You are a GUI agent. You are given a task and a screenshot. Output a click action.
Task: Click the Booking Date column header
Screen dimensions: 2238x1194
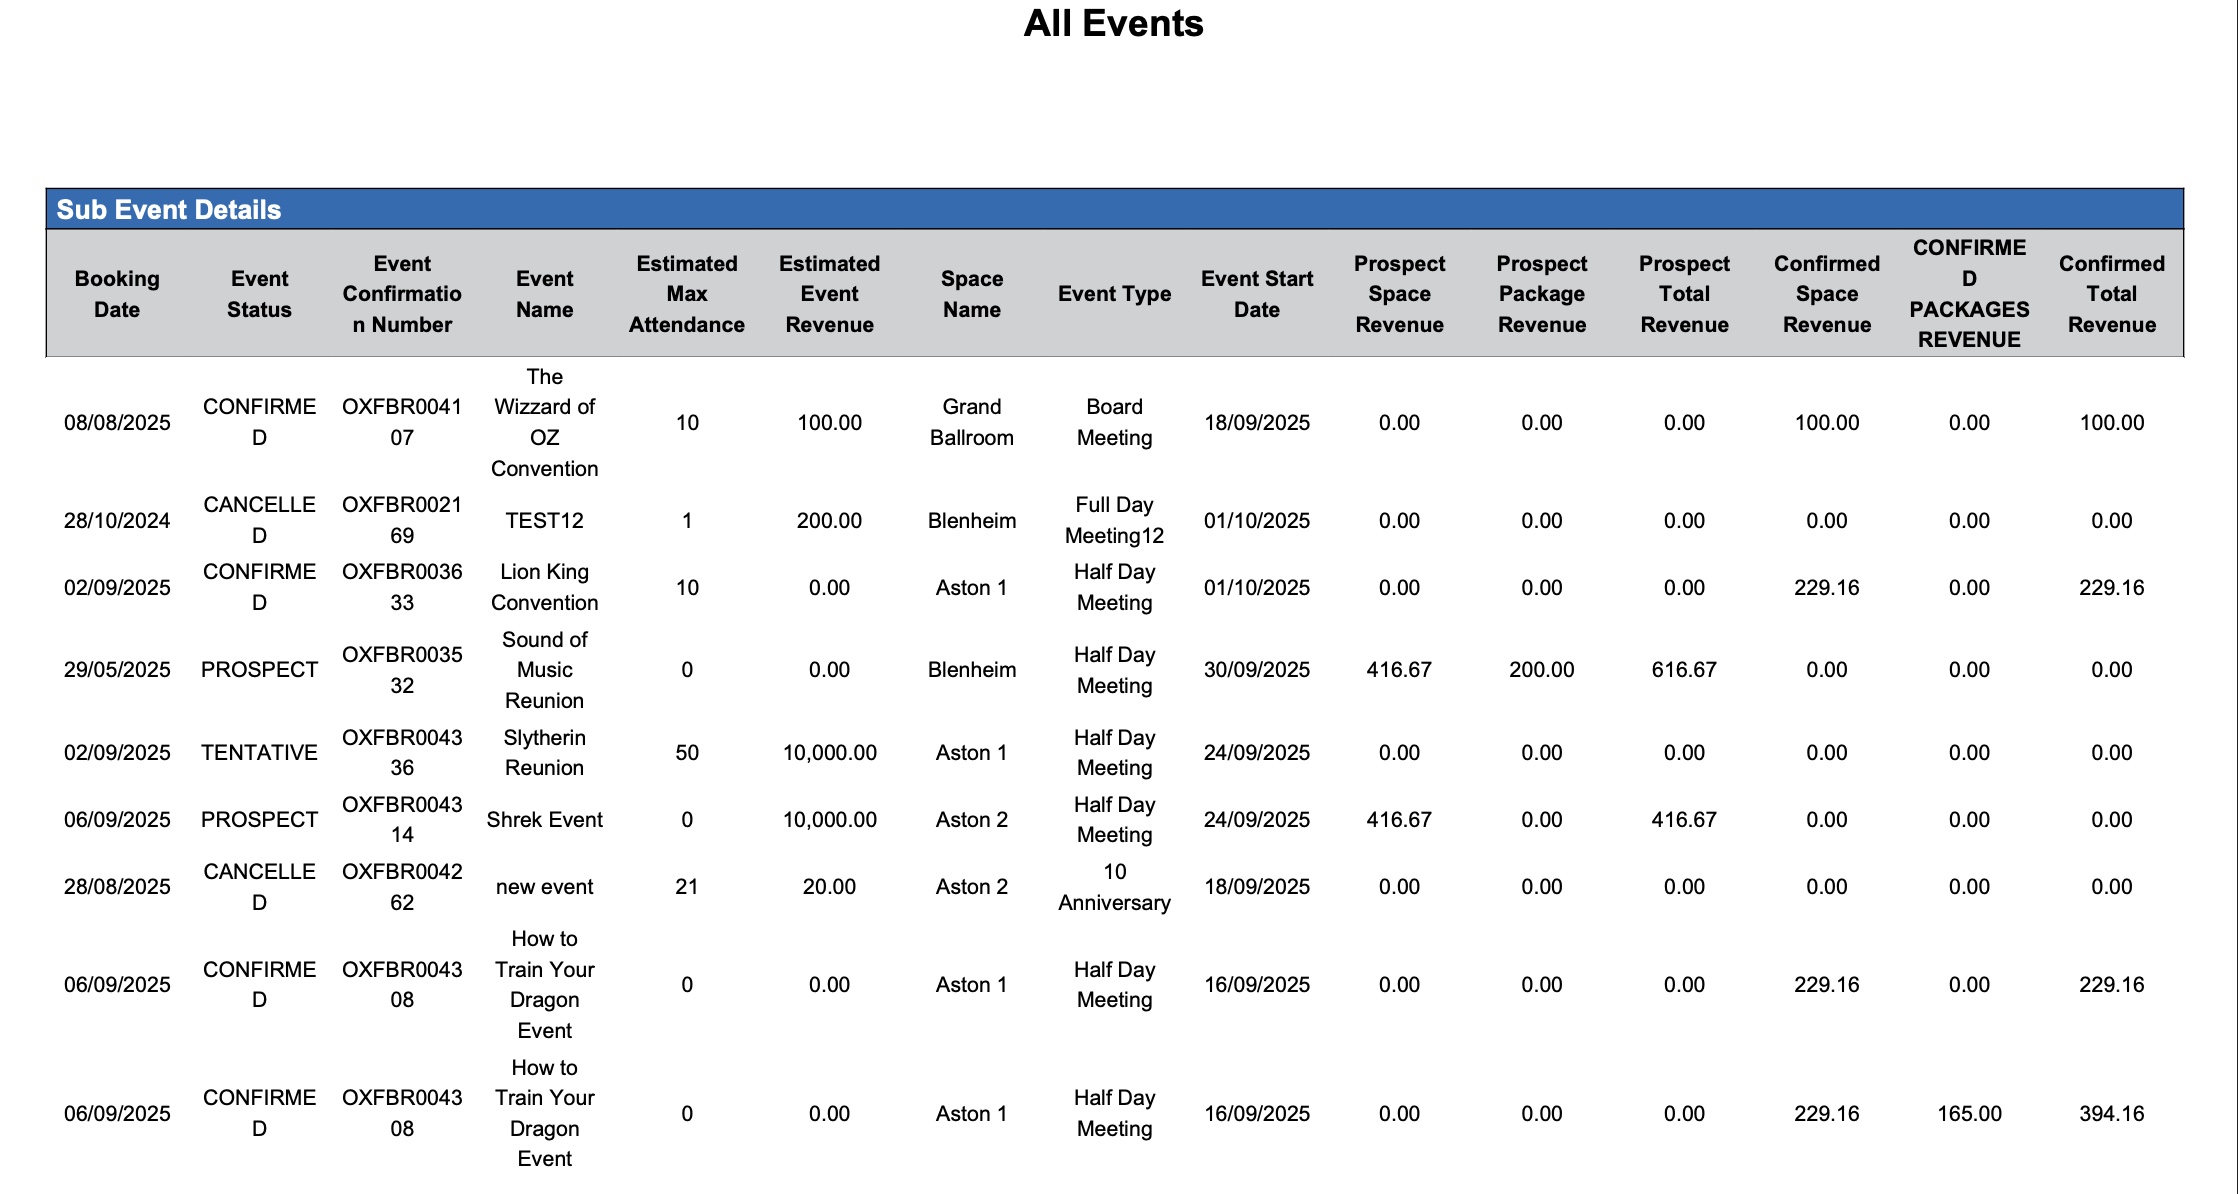[x=117, y=294]
